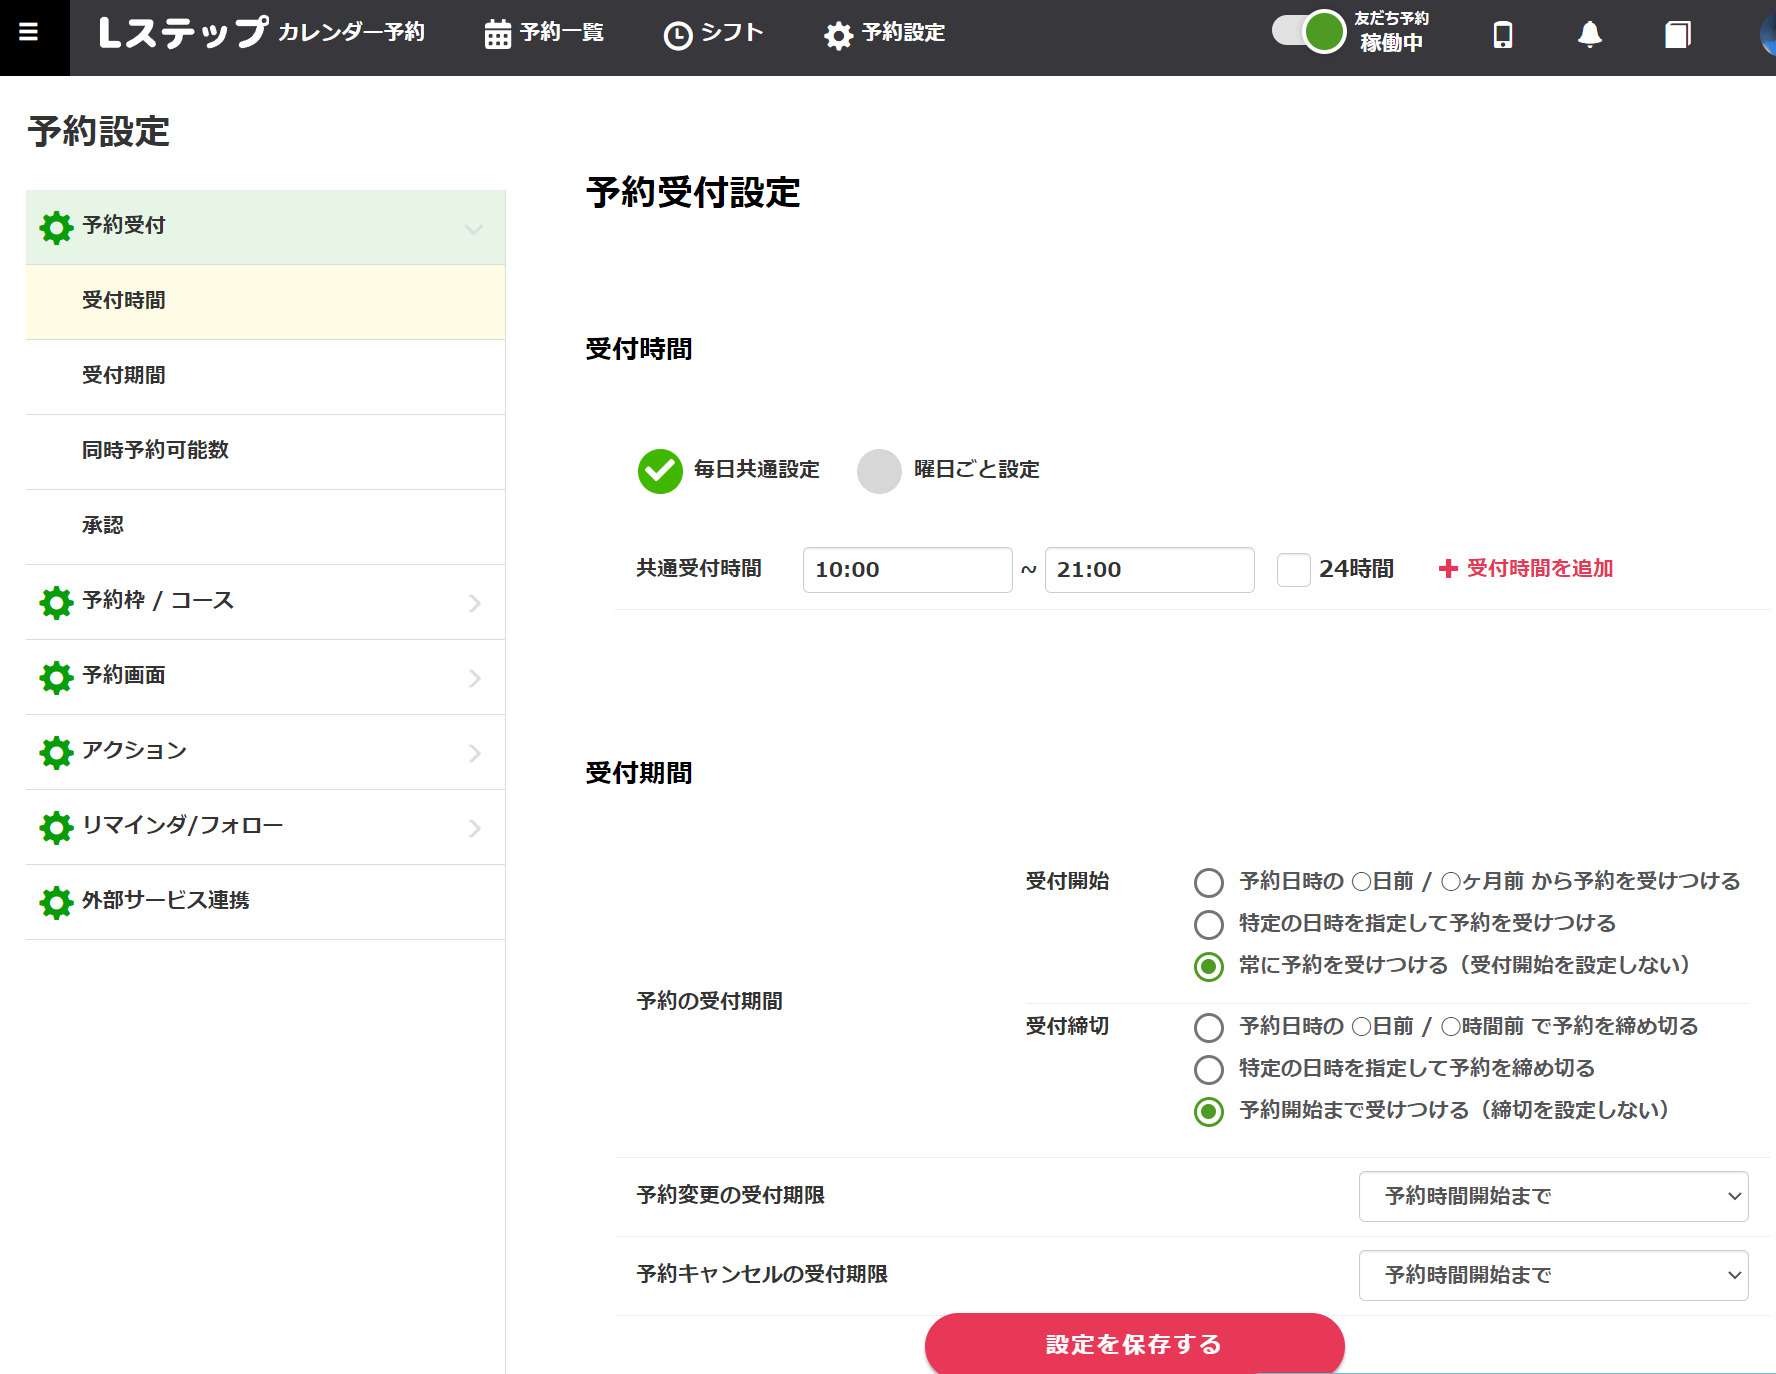Viewport: 1776px width, 1374px height.
Task: Select 特定の日時を指定して予約を受けつける
Action: (x=1208, y=924)
